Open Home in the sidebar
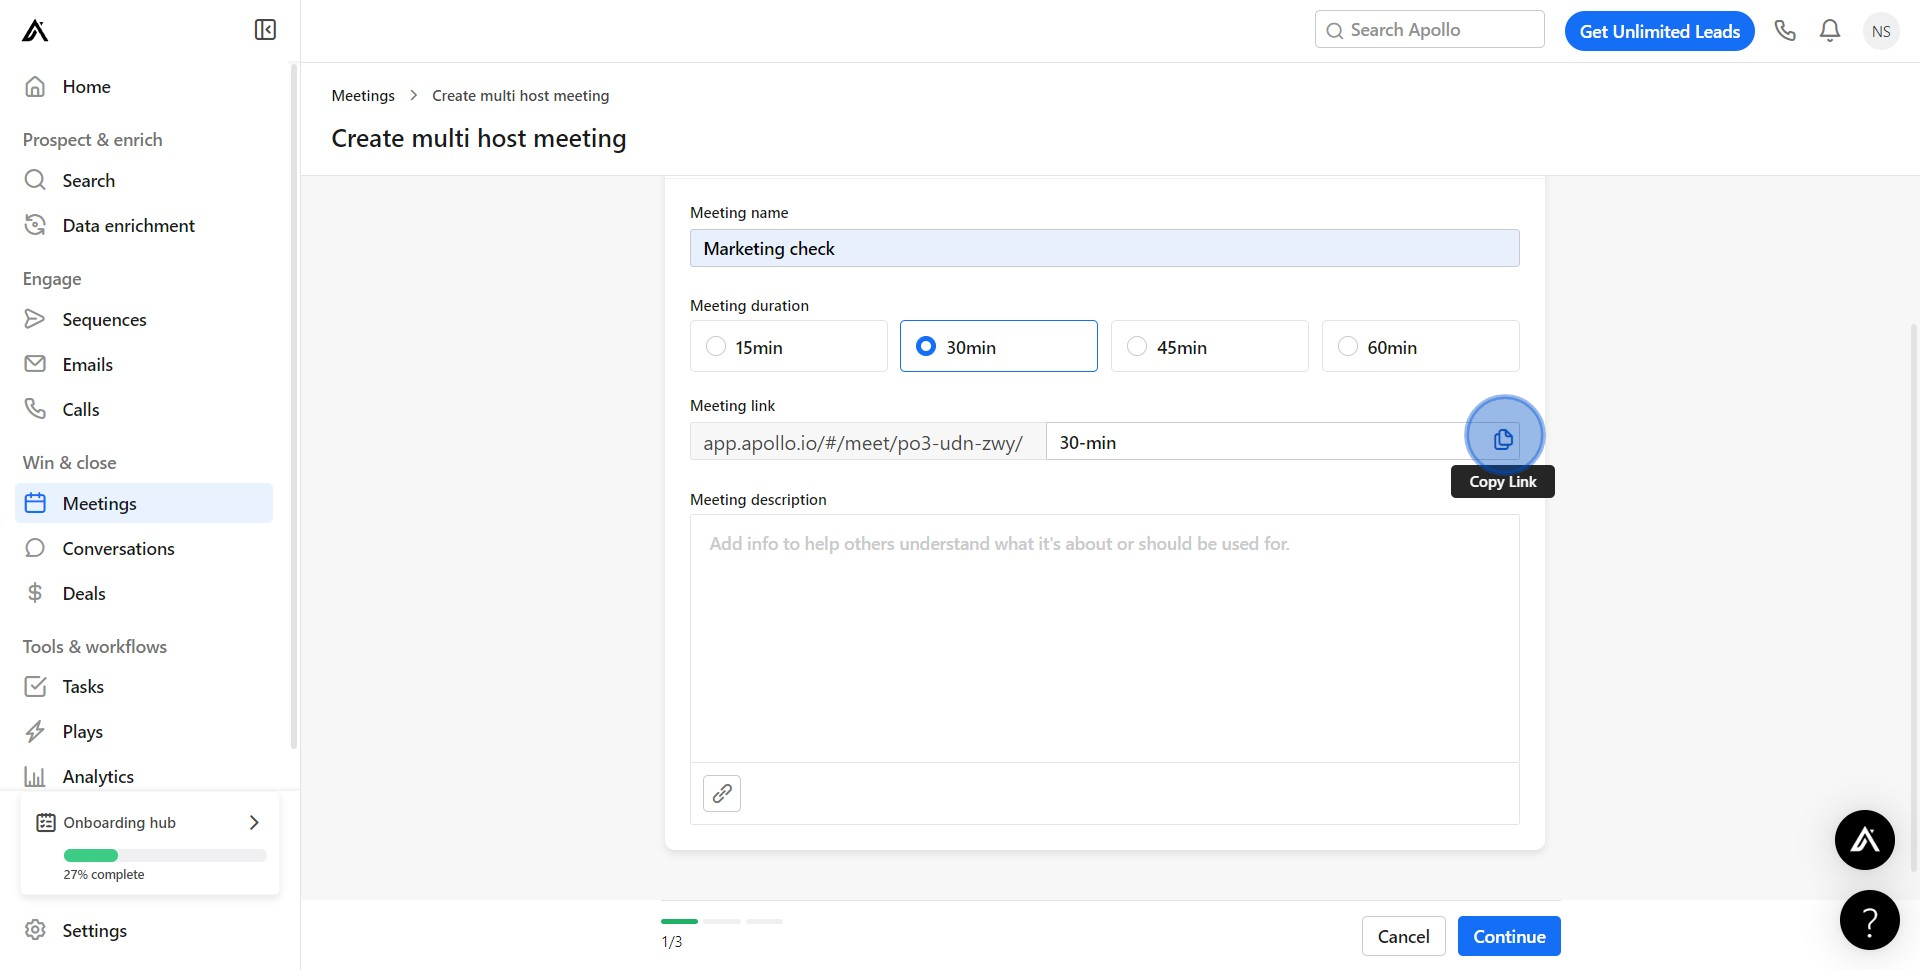Image resolution: width=1920 pixels, height=970 pixels. (x=144, y=86)
